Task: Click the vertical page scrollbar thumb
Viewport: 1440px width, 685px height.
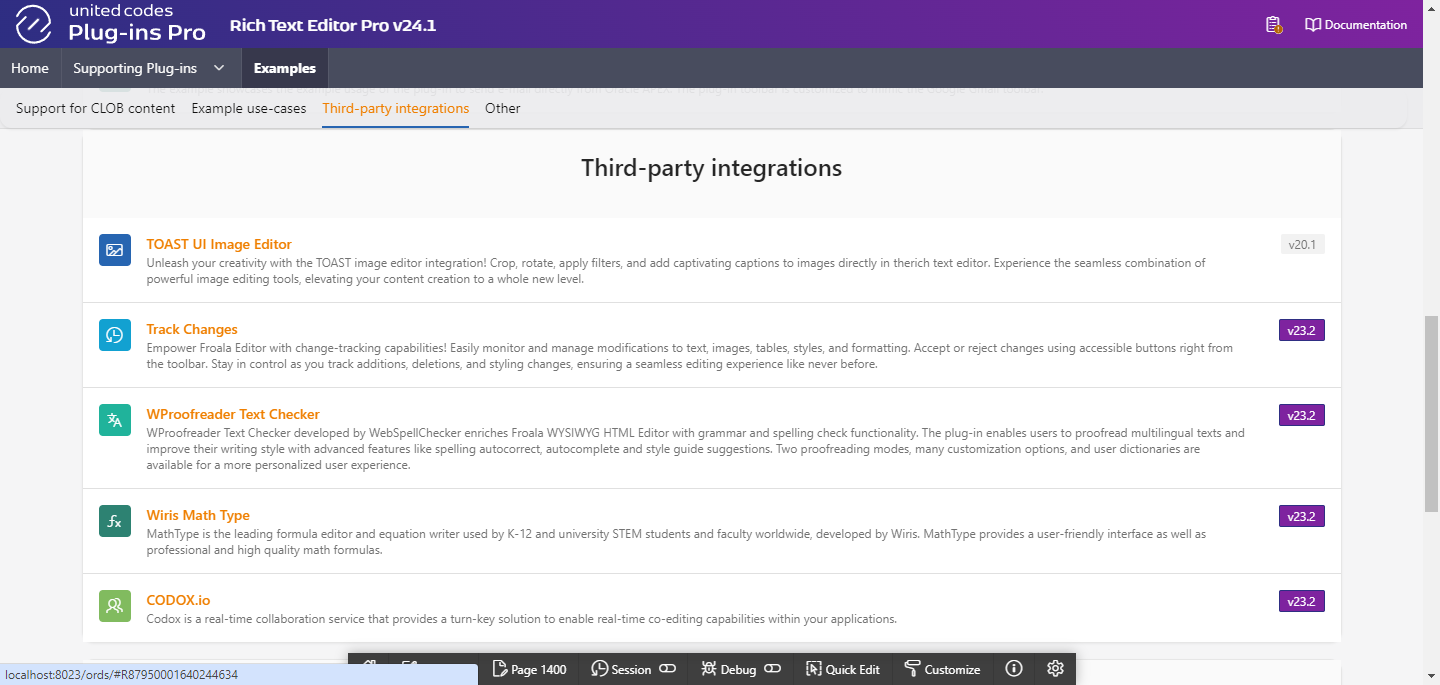Action: (1431, 414)
